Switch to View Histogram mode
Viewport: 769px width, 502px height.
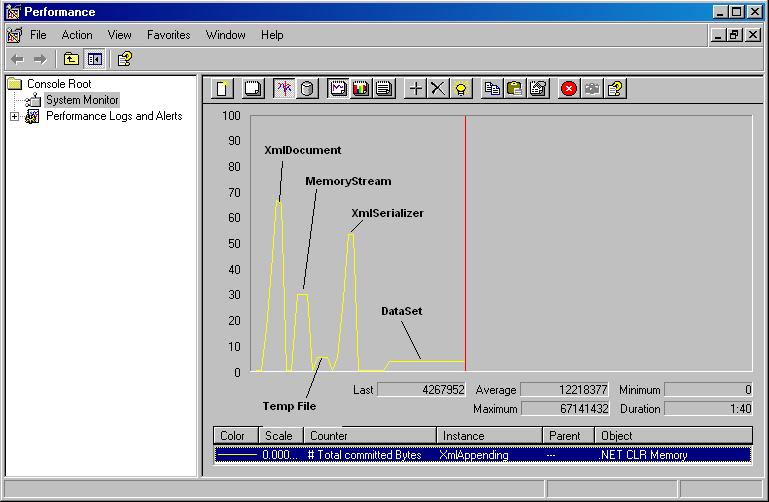[x=361, y=89]
